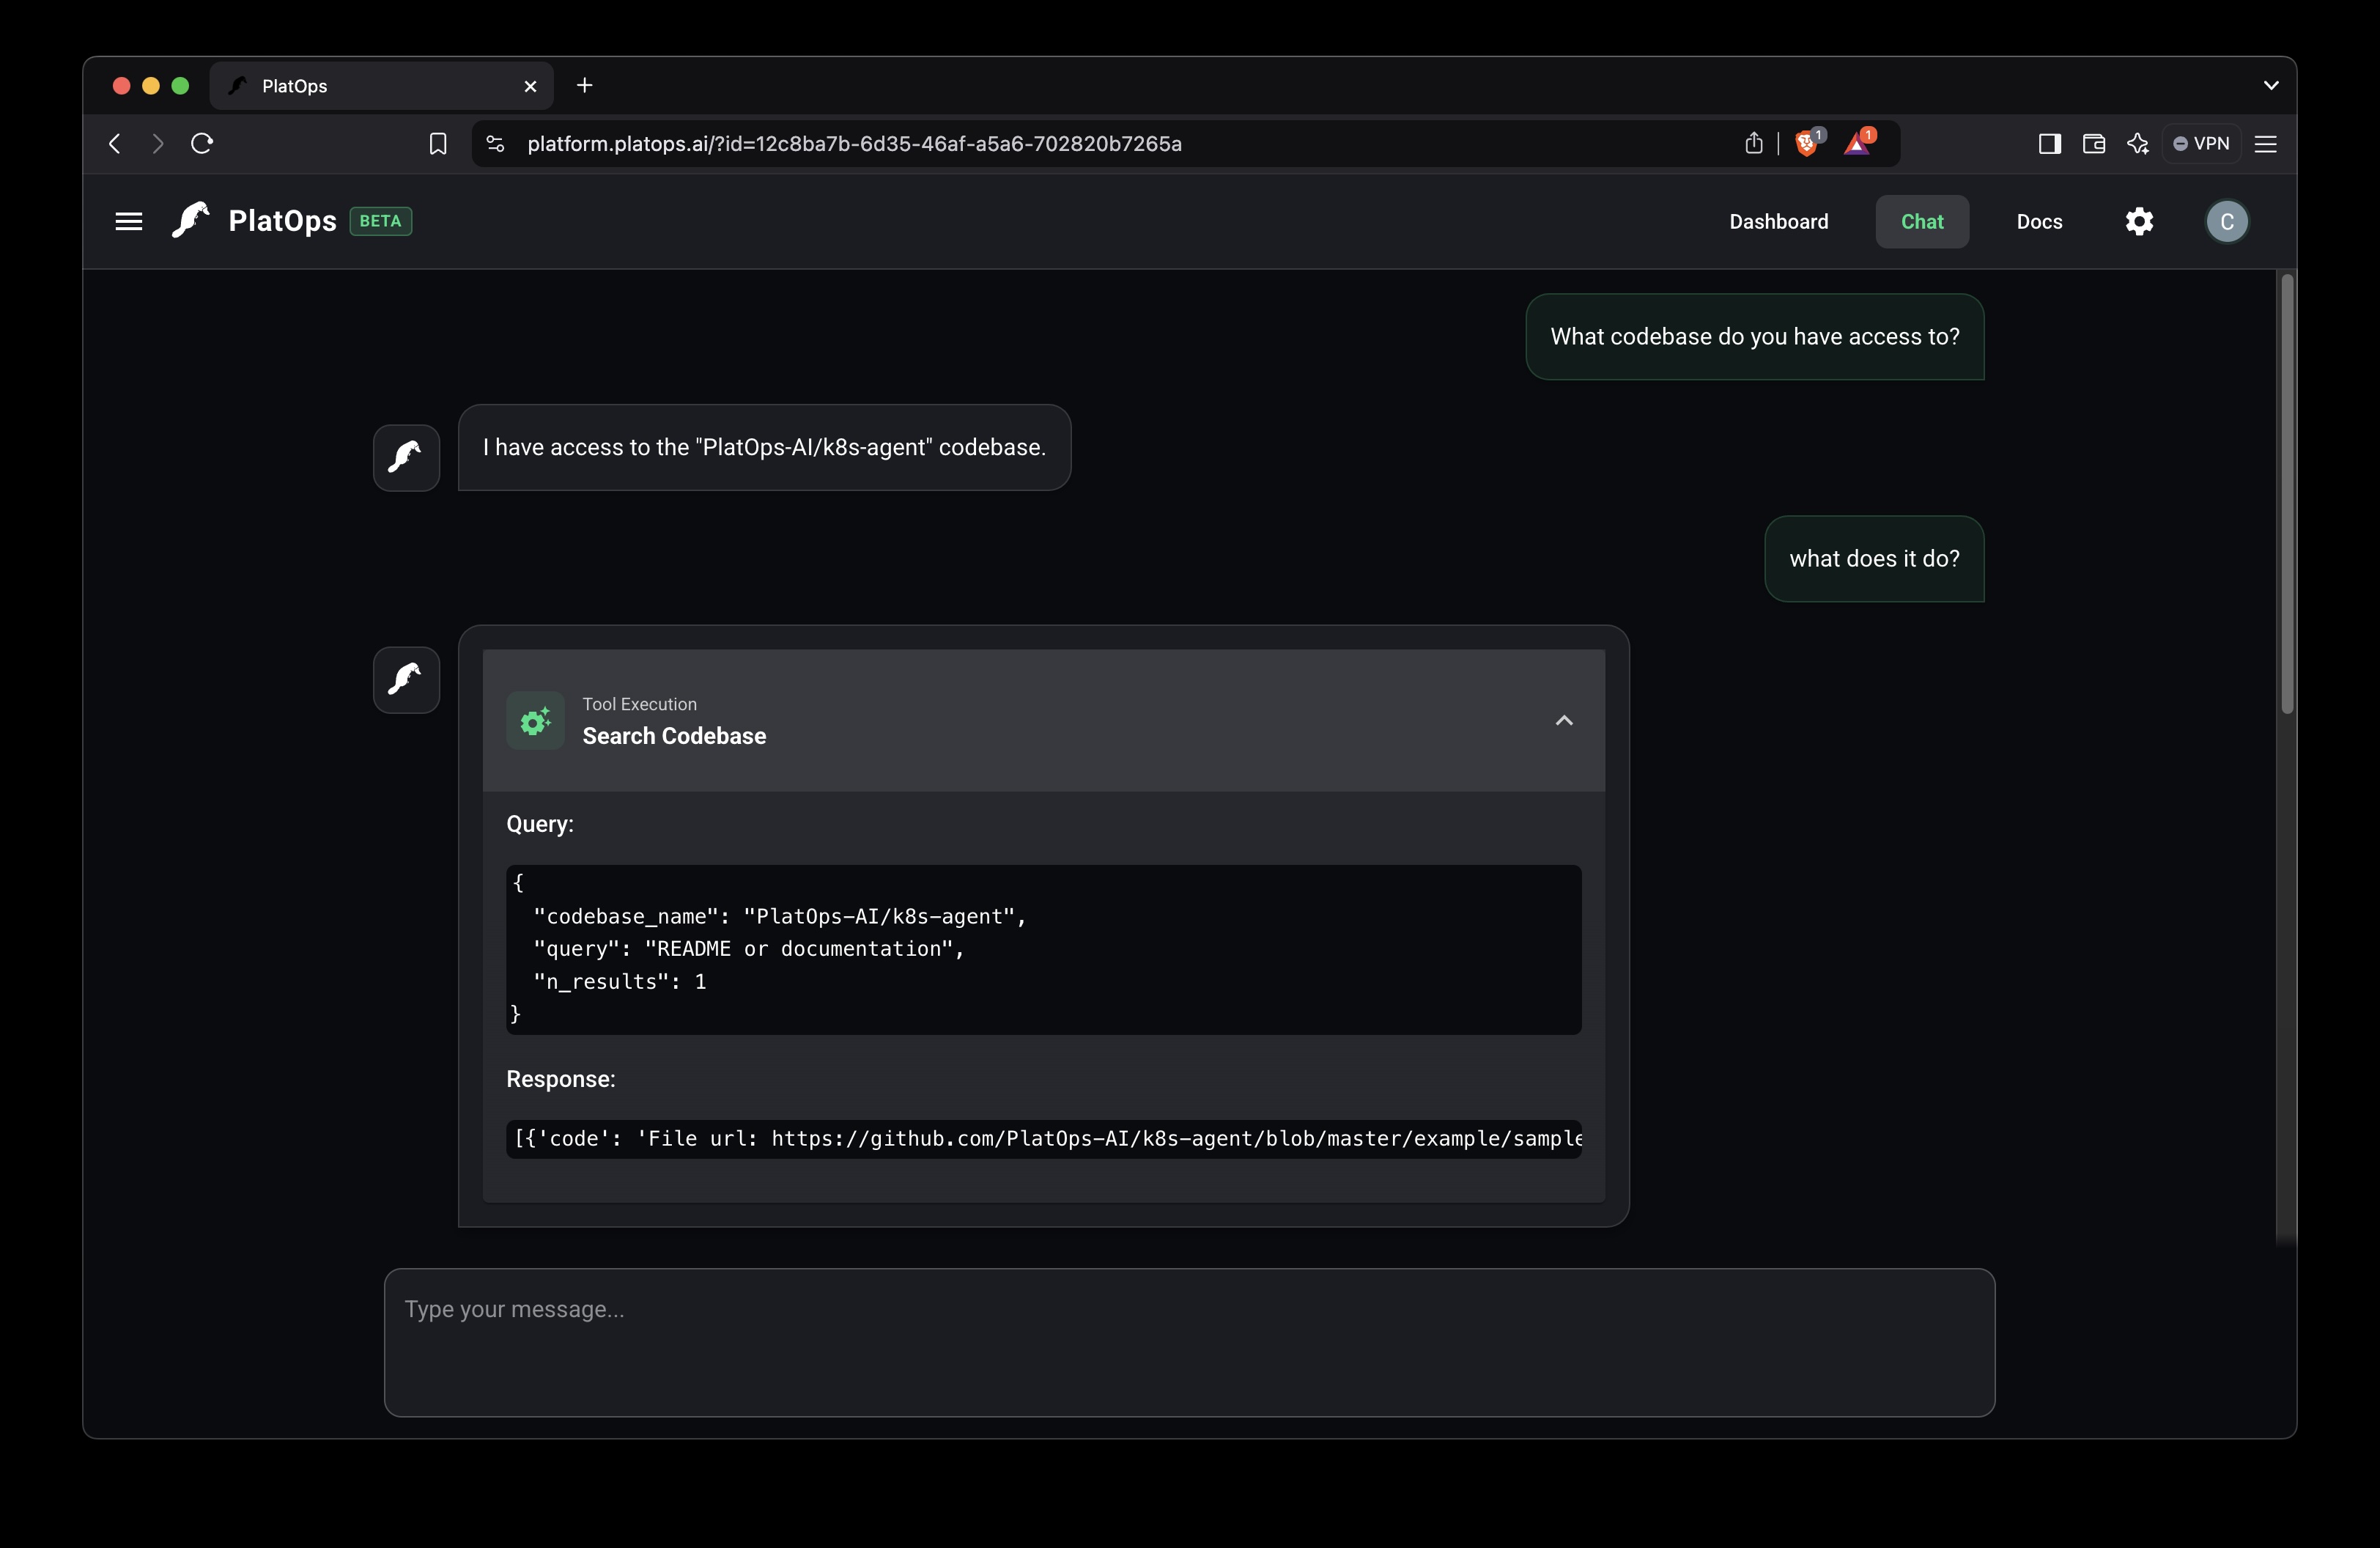Click the Tool Execution gear icon

pos(535,721)
